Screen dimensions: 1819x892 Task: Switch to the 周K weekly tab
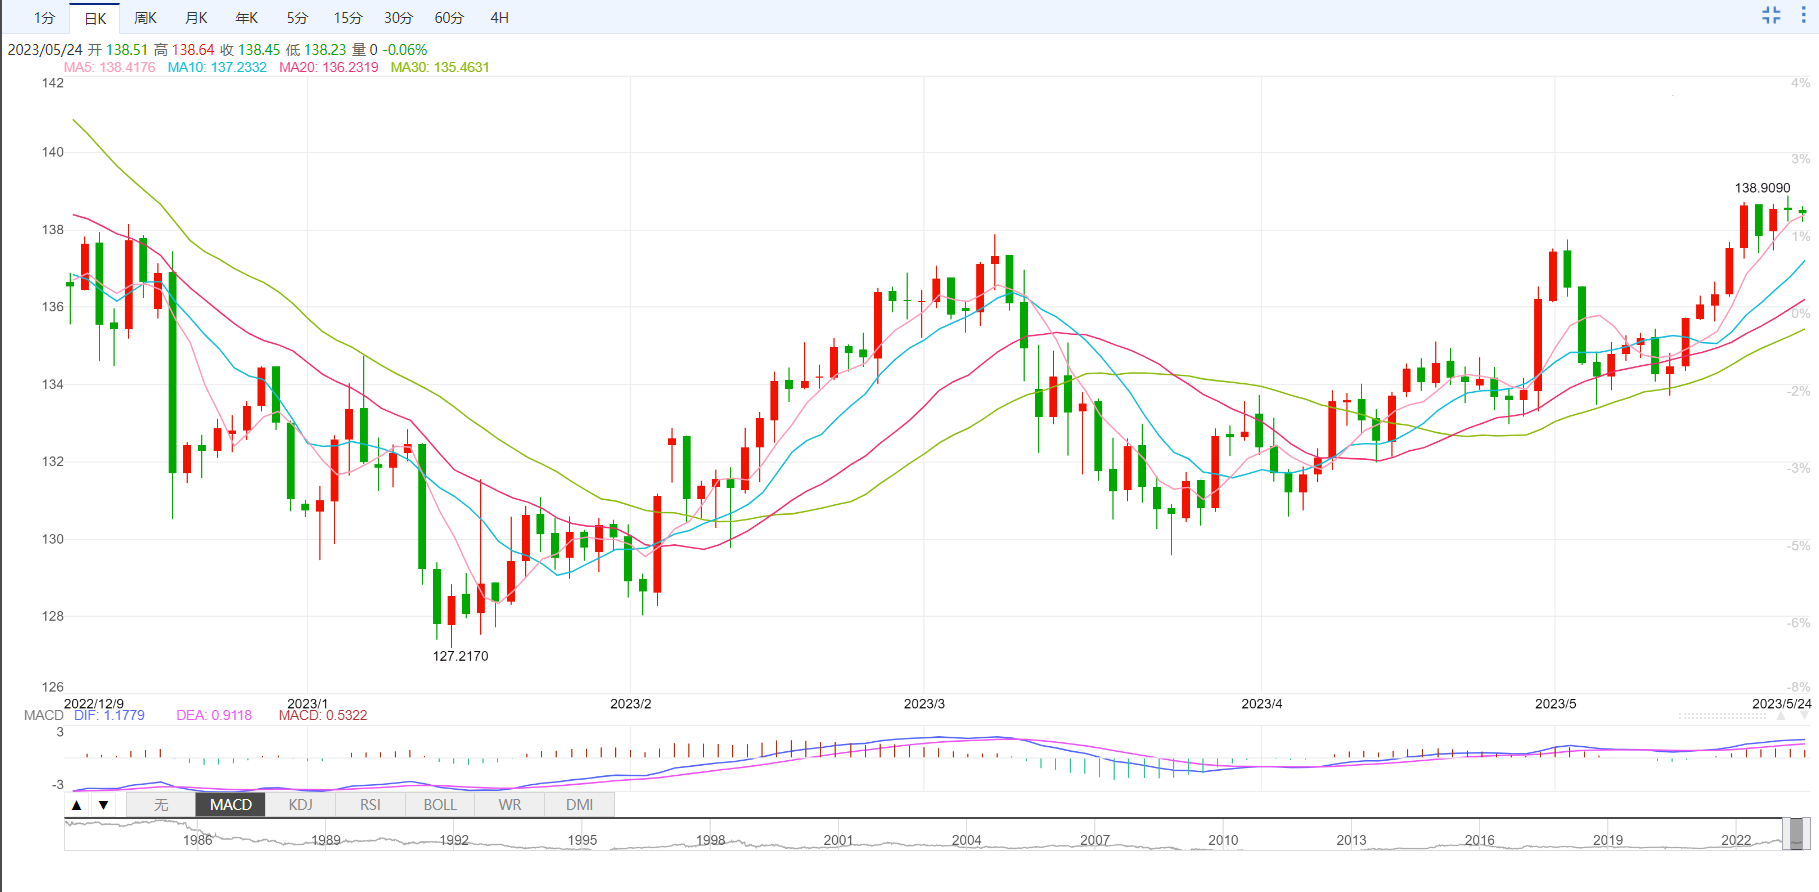[x=146, y=18]
